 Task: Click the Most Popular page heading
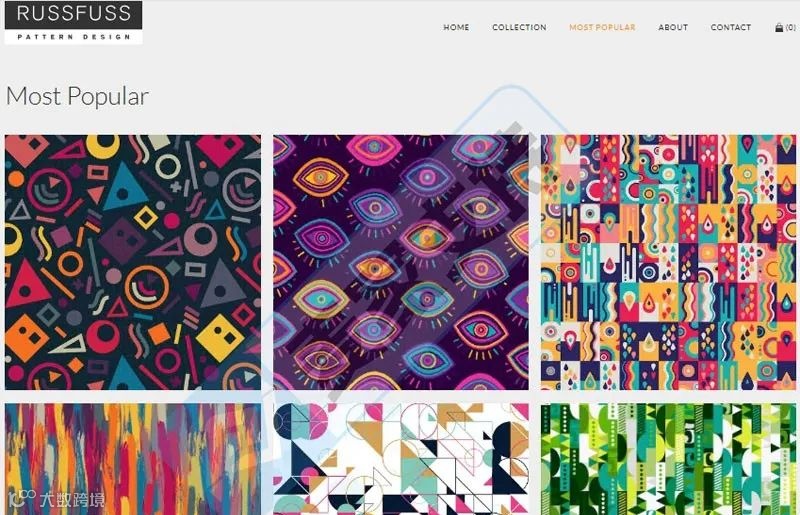click(x=77, y=96)
